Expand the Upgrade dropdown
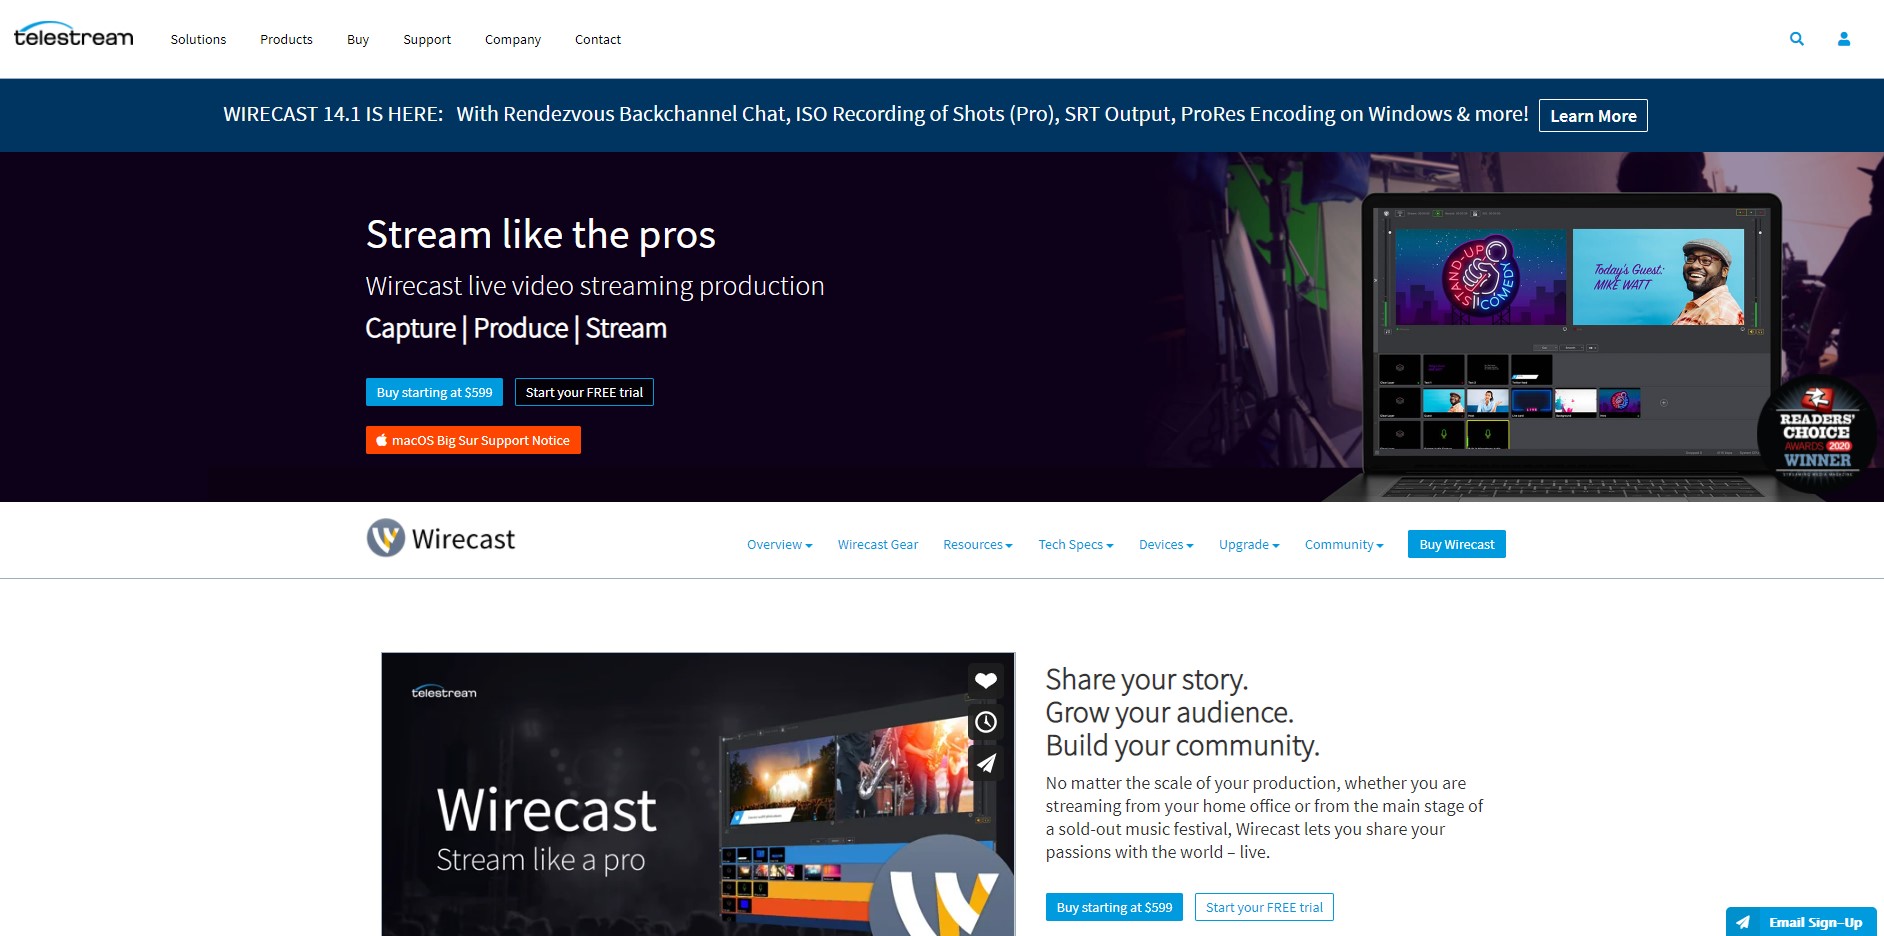This screenshot has height=936, width=1884. pyautogui.click(x=1249, y=545)
